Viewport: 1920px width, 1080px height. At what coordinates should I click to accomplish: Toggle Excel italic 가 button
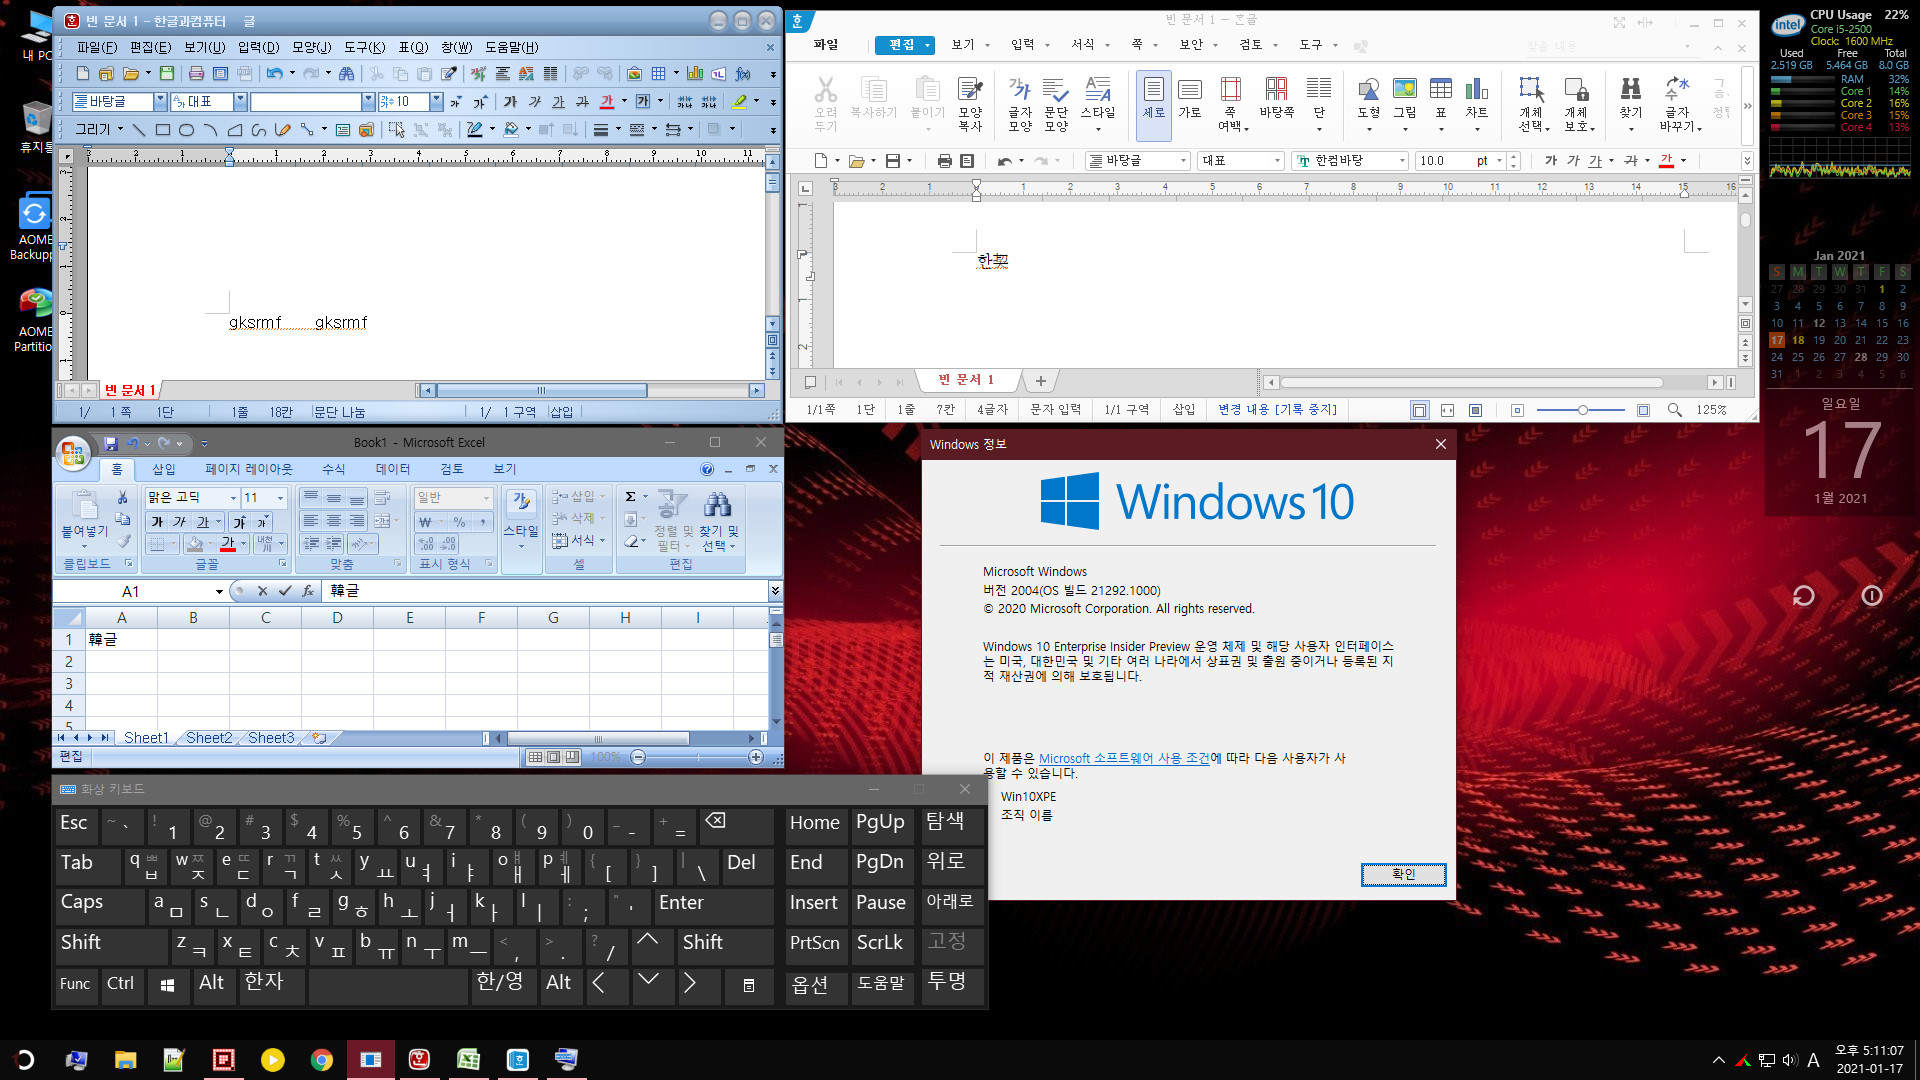[x=180, y=522]
